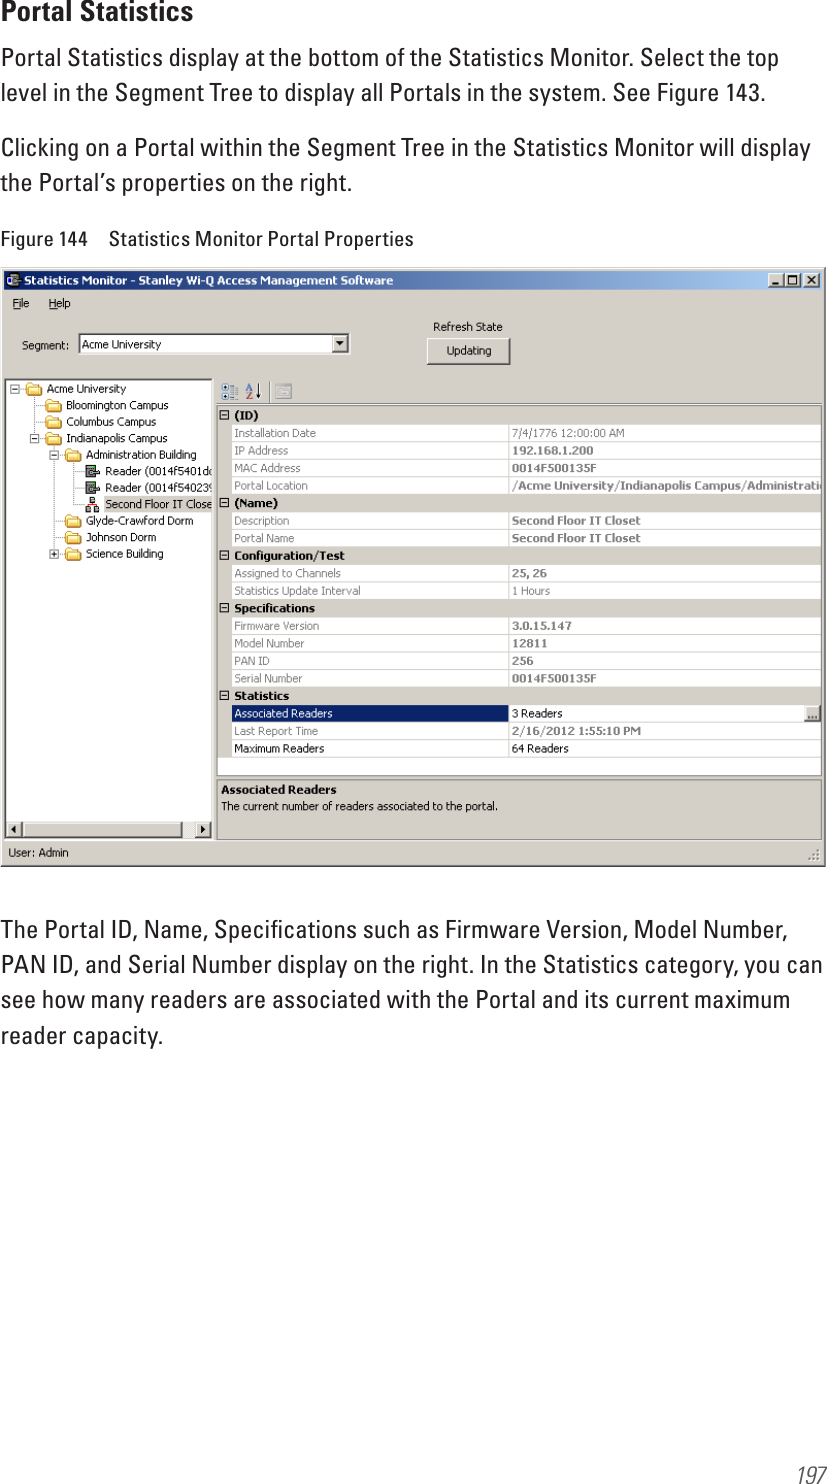Open the Help menu

tap(60, 302)
